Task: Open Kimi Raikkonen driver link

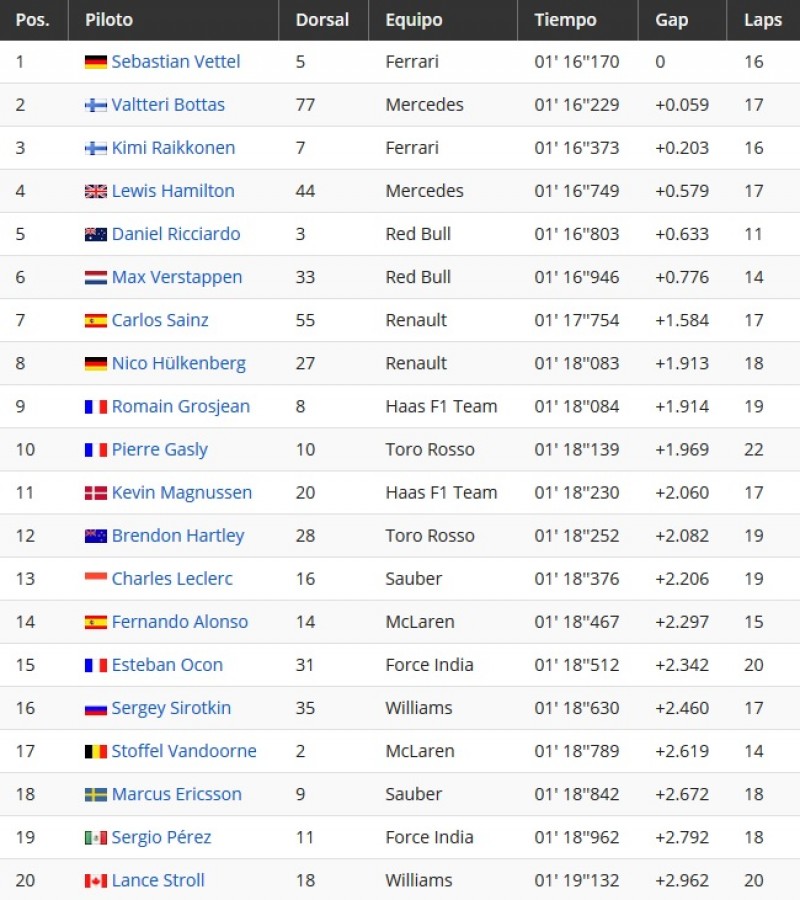Action: coord(173,148)
